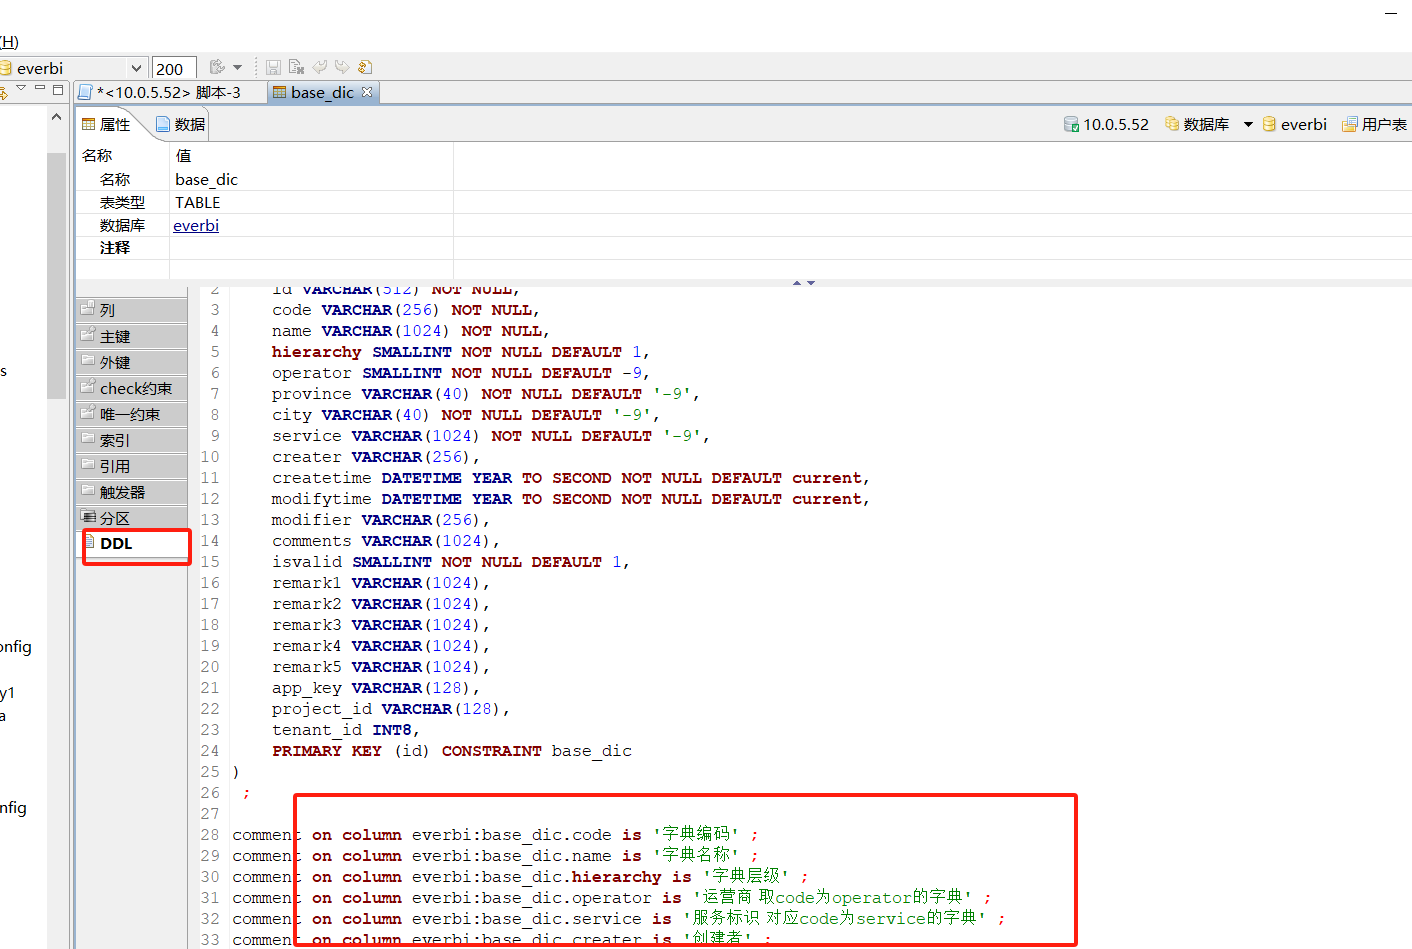Select the 外键 foreign key section
This screenshot has width=1412, height=949.
[x=132, y=362]
